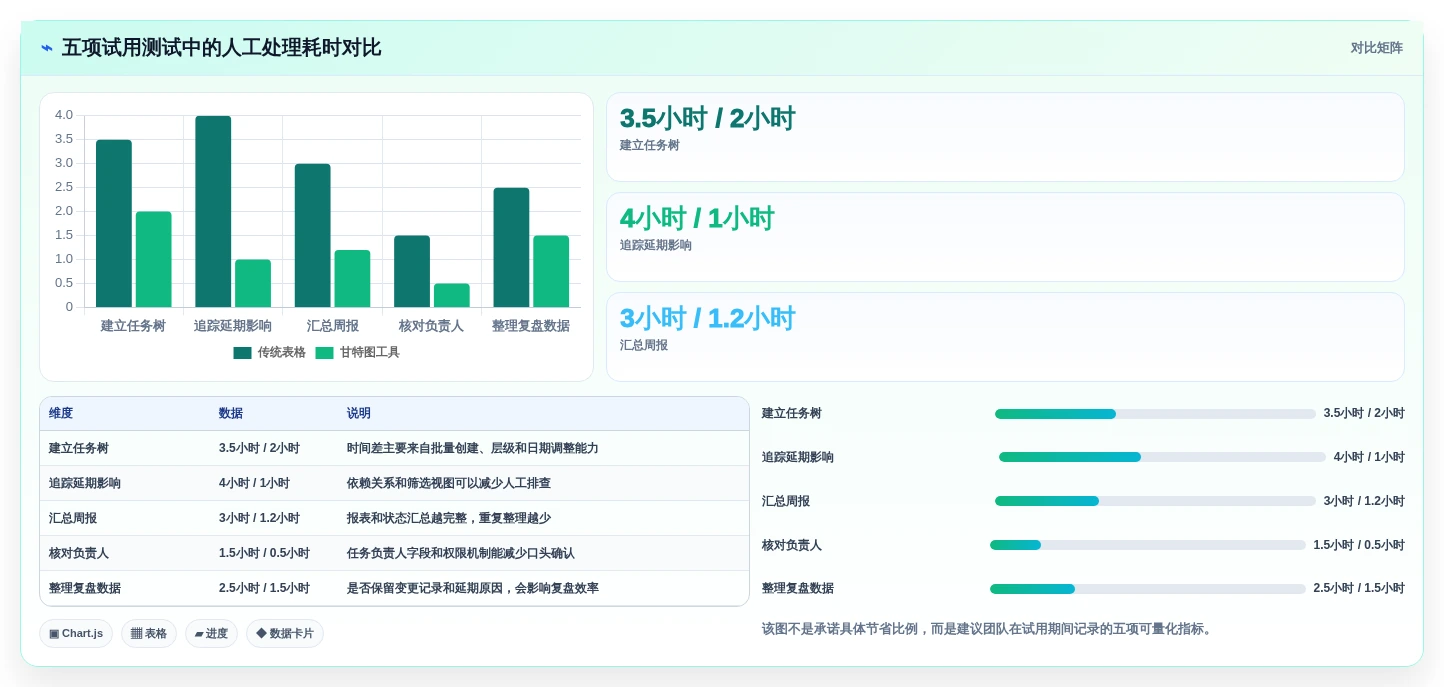
Task: Click the 核对负责人 progress bar
Action: (1148, 545)
